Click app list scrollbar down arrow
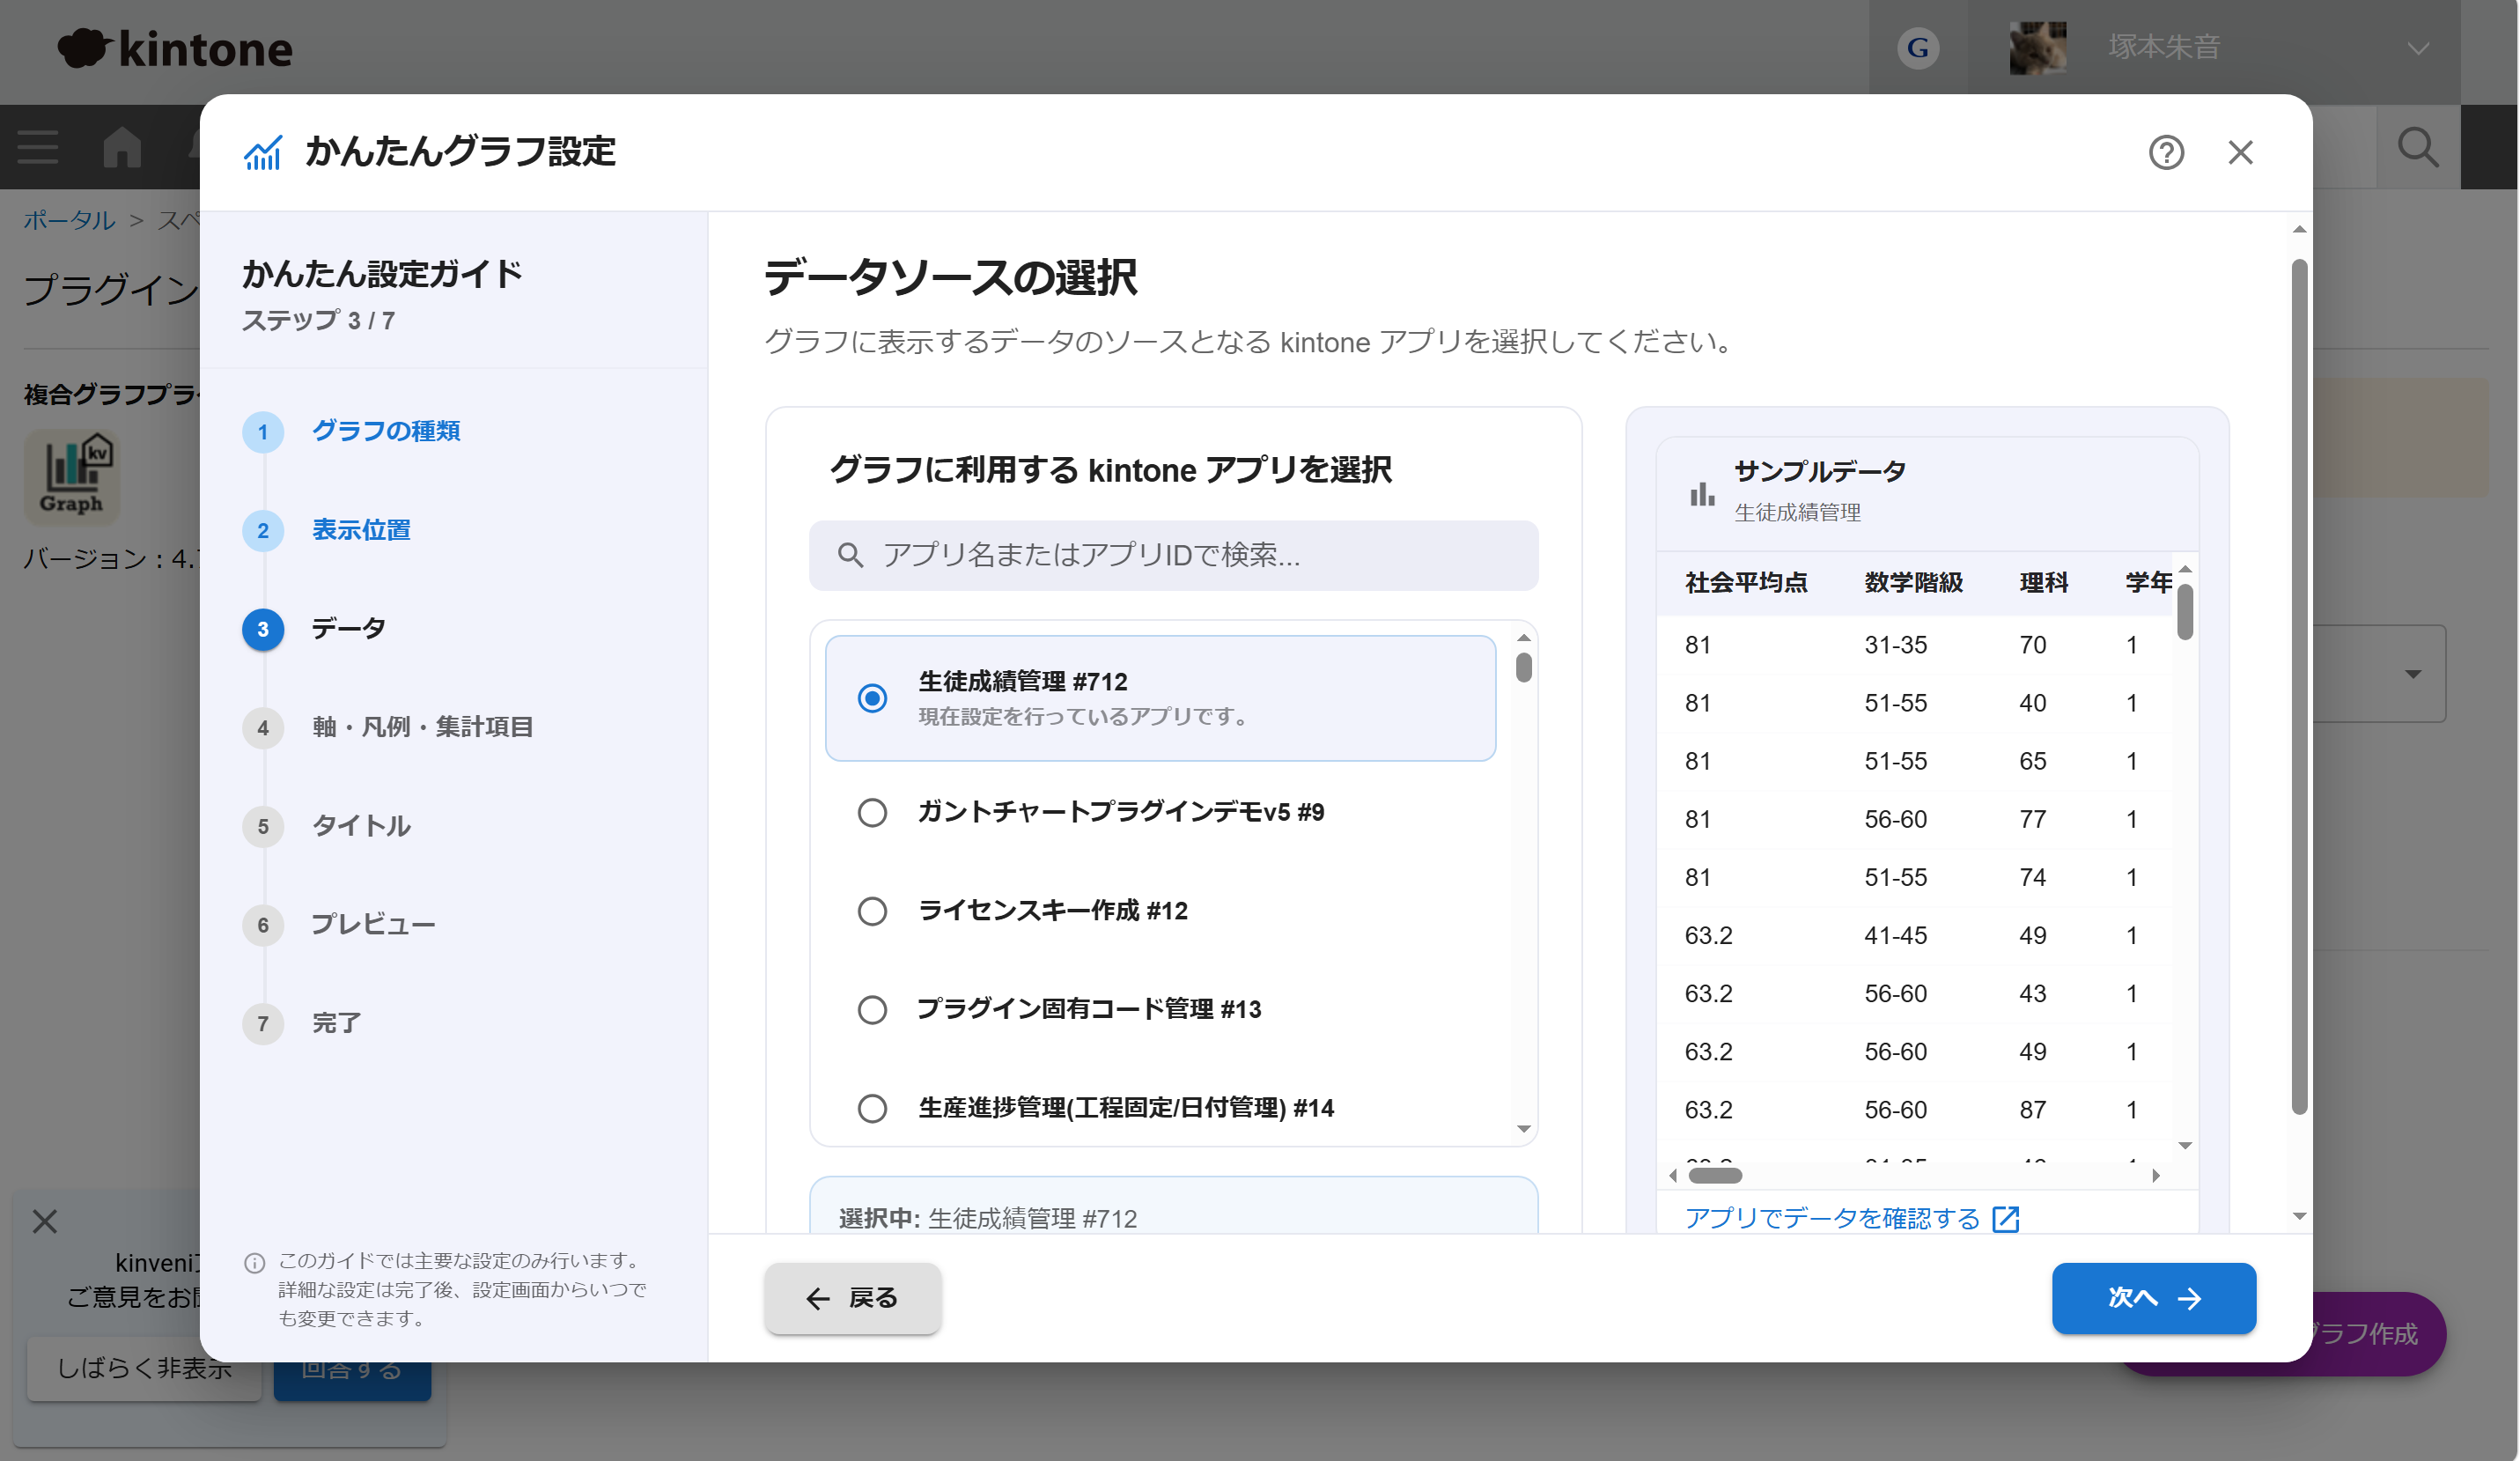Image resolution: width=2520 pixels, height=1461 pixels. point(1523,1128)
